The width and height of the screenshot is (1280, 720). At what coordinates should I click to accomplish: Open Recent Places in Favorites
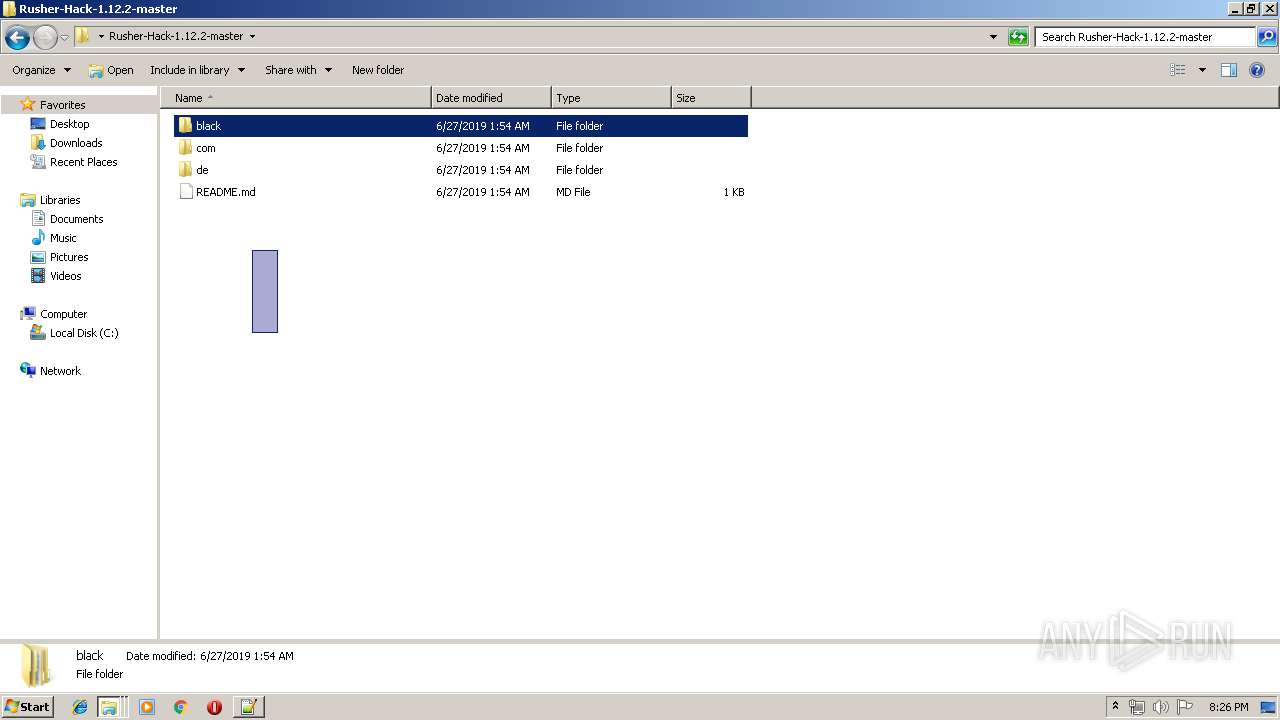(83, 162)
